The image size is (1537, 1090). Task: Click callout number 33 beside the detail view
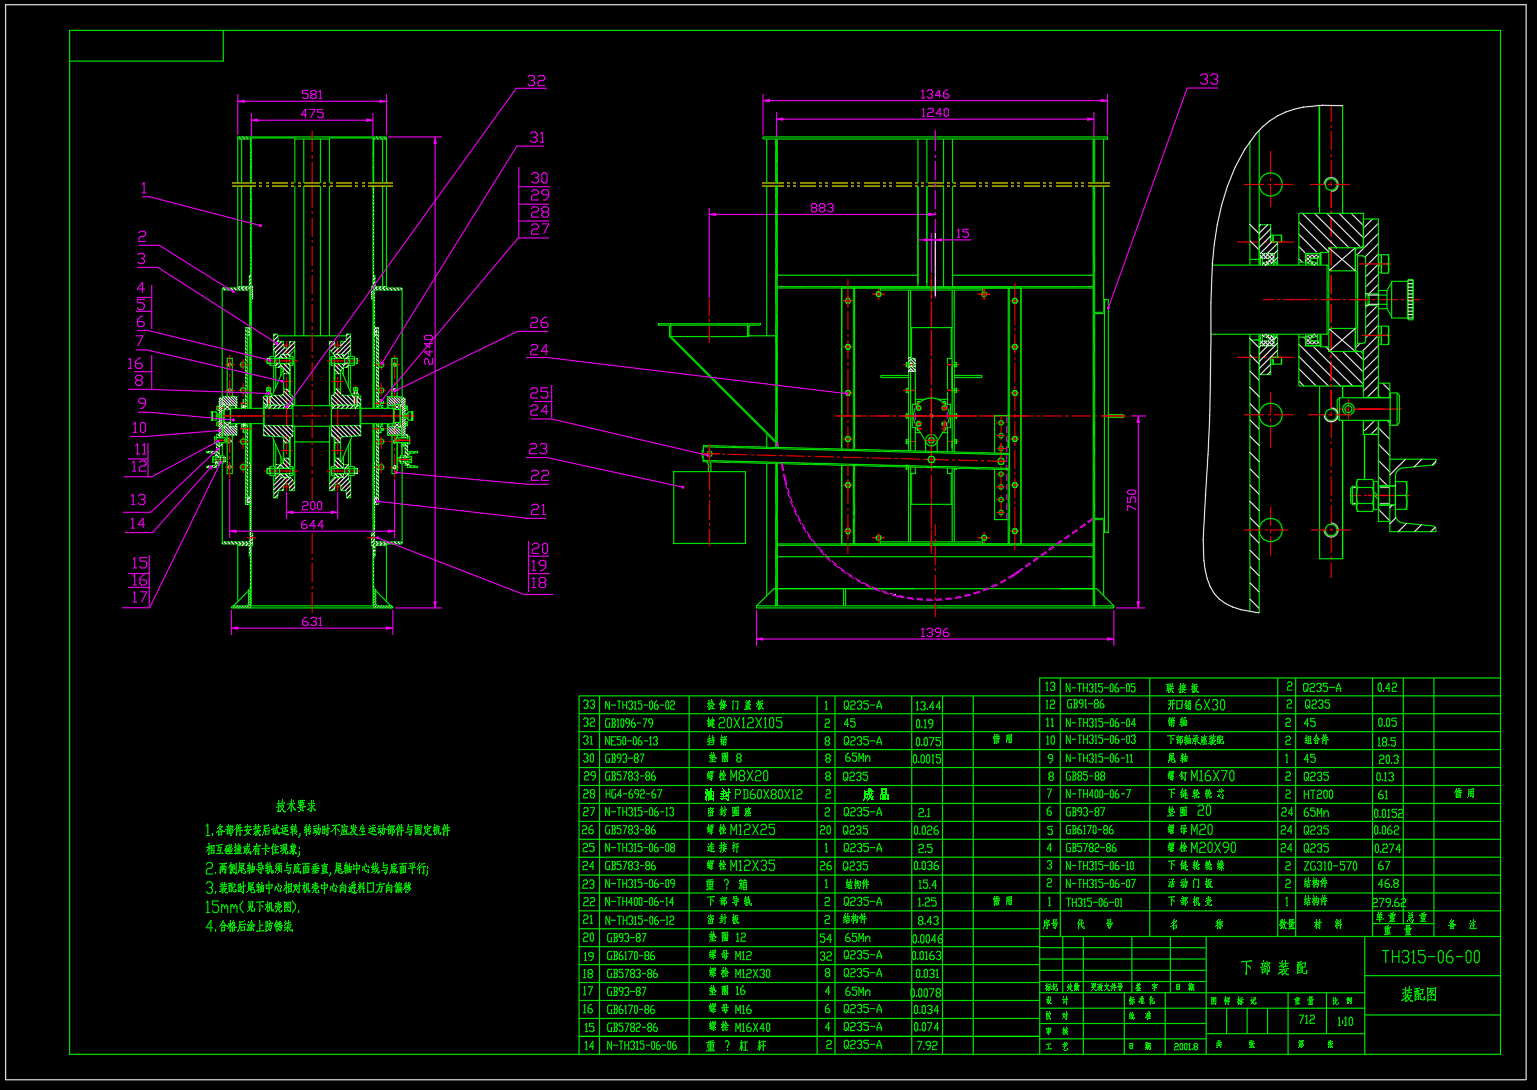pyautogui.click(x=1209, y=79)
